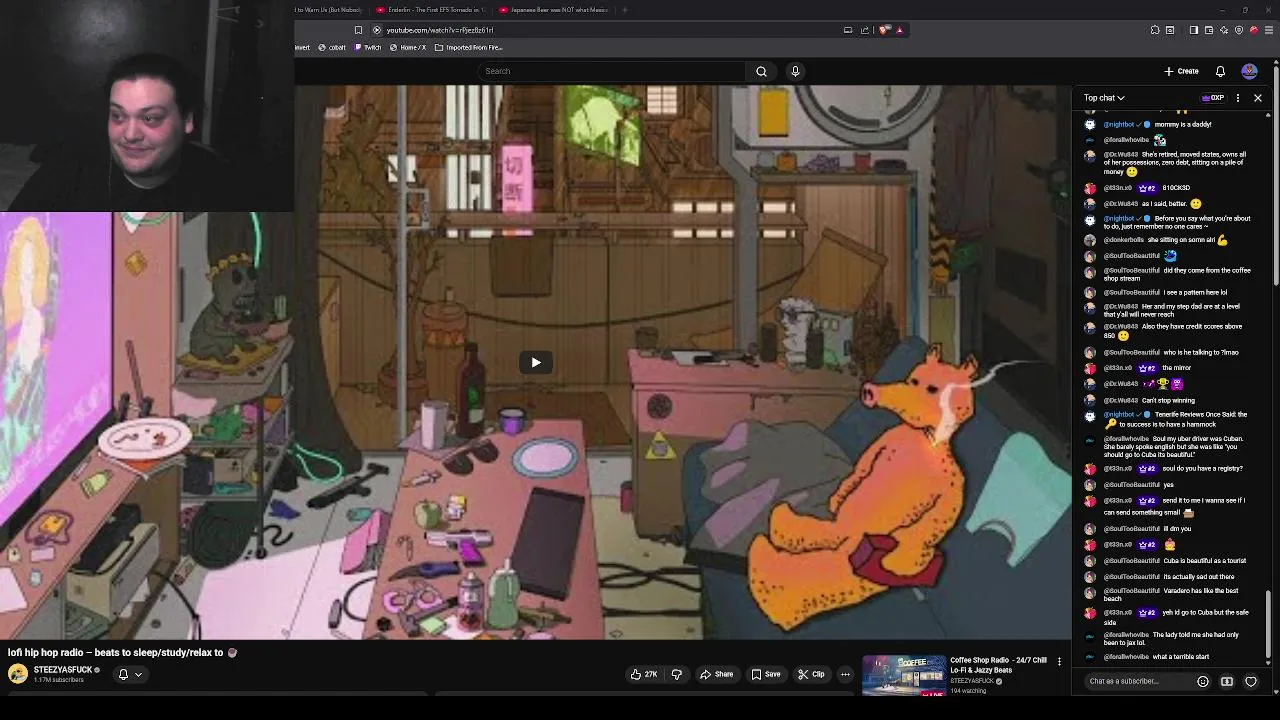Click Brave Rewards triangle icon
Screen dimensions: 1280x720
tap(899, 30)
